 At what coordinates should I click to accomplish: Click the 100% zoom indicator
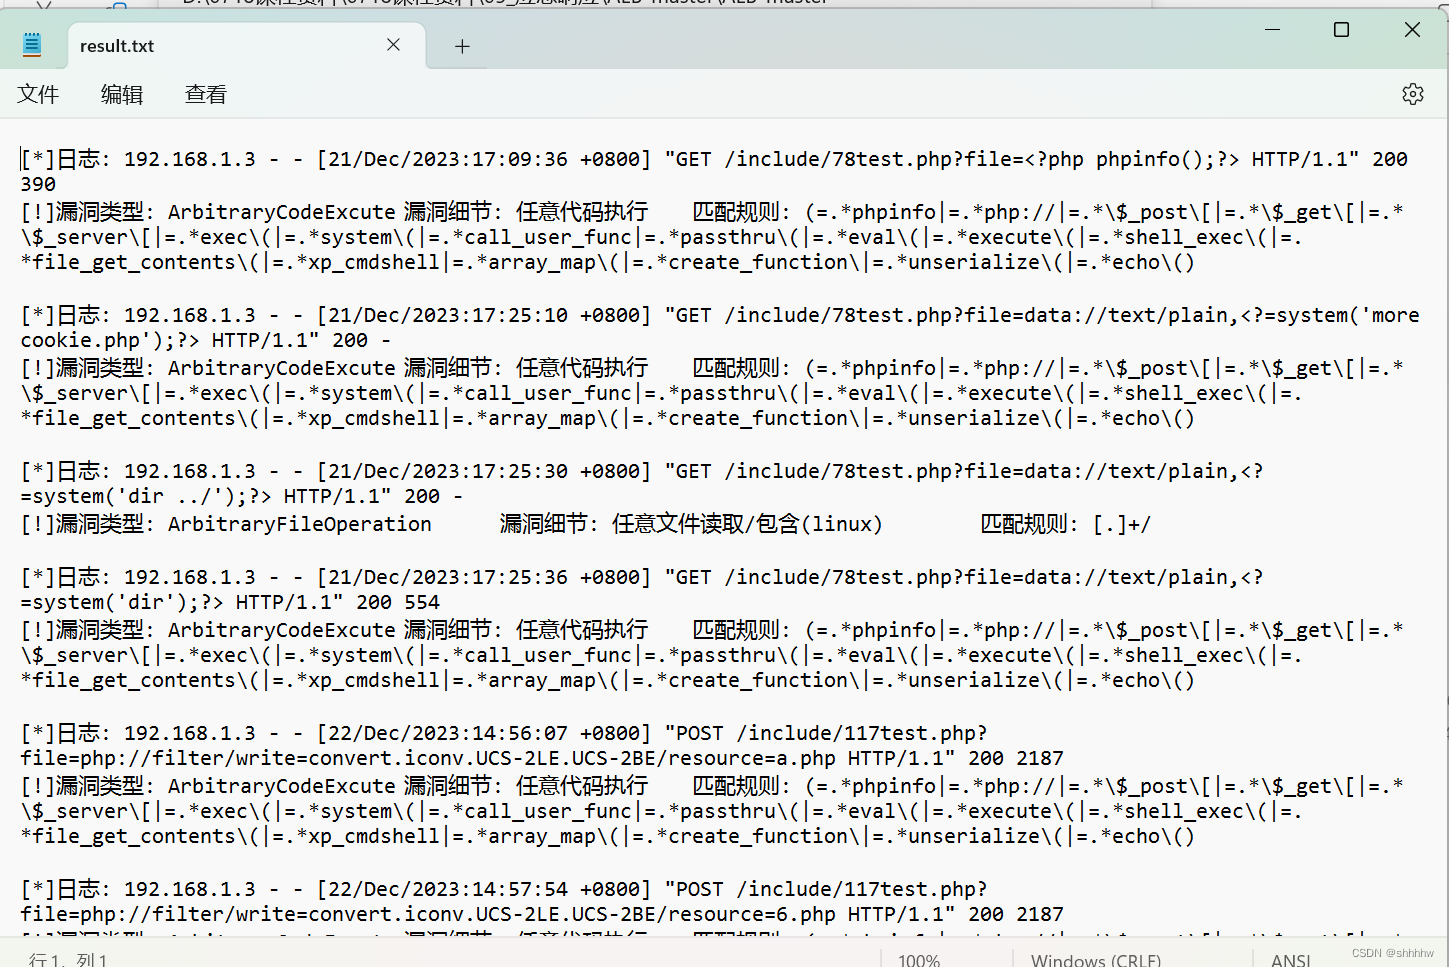(x=918, y=958)
